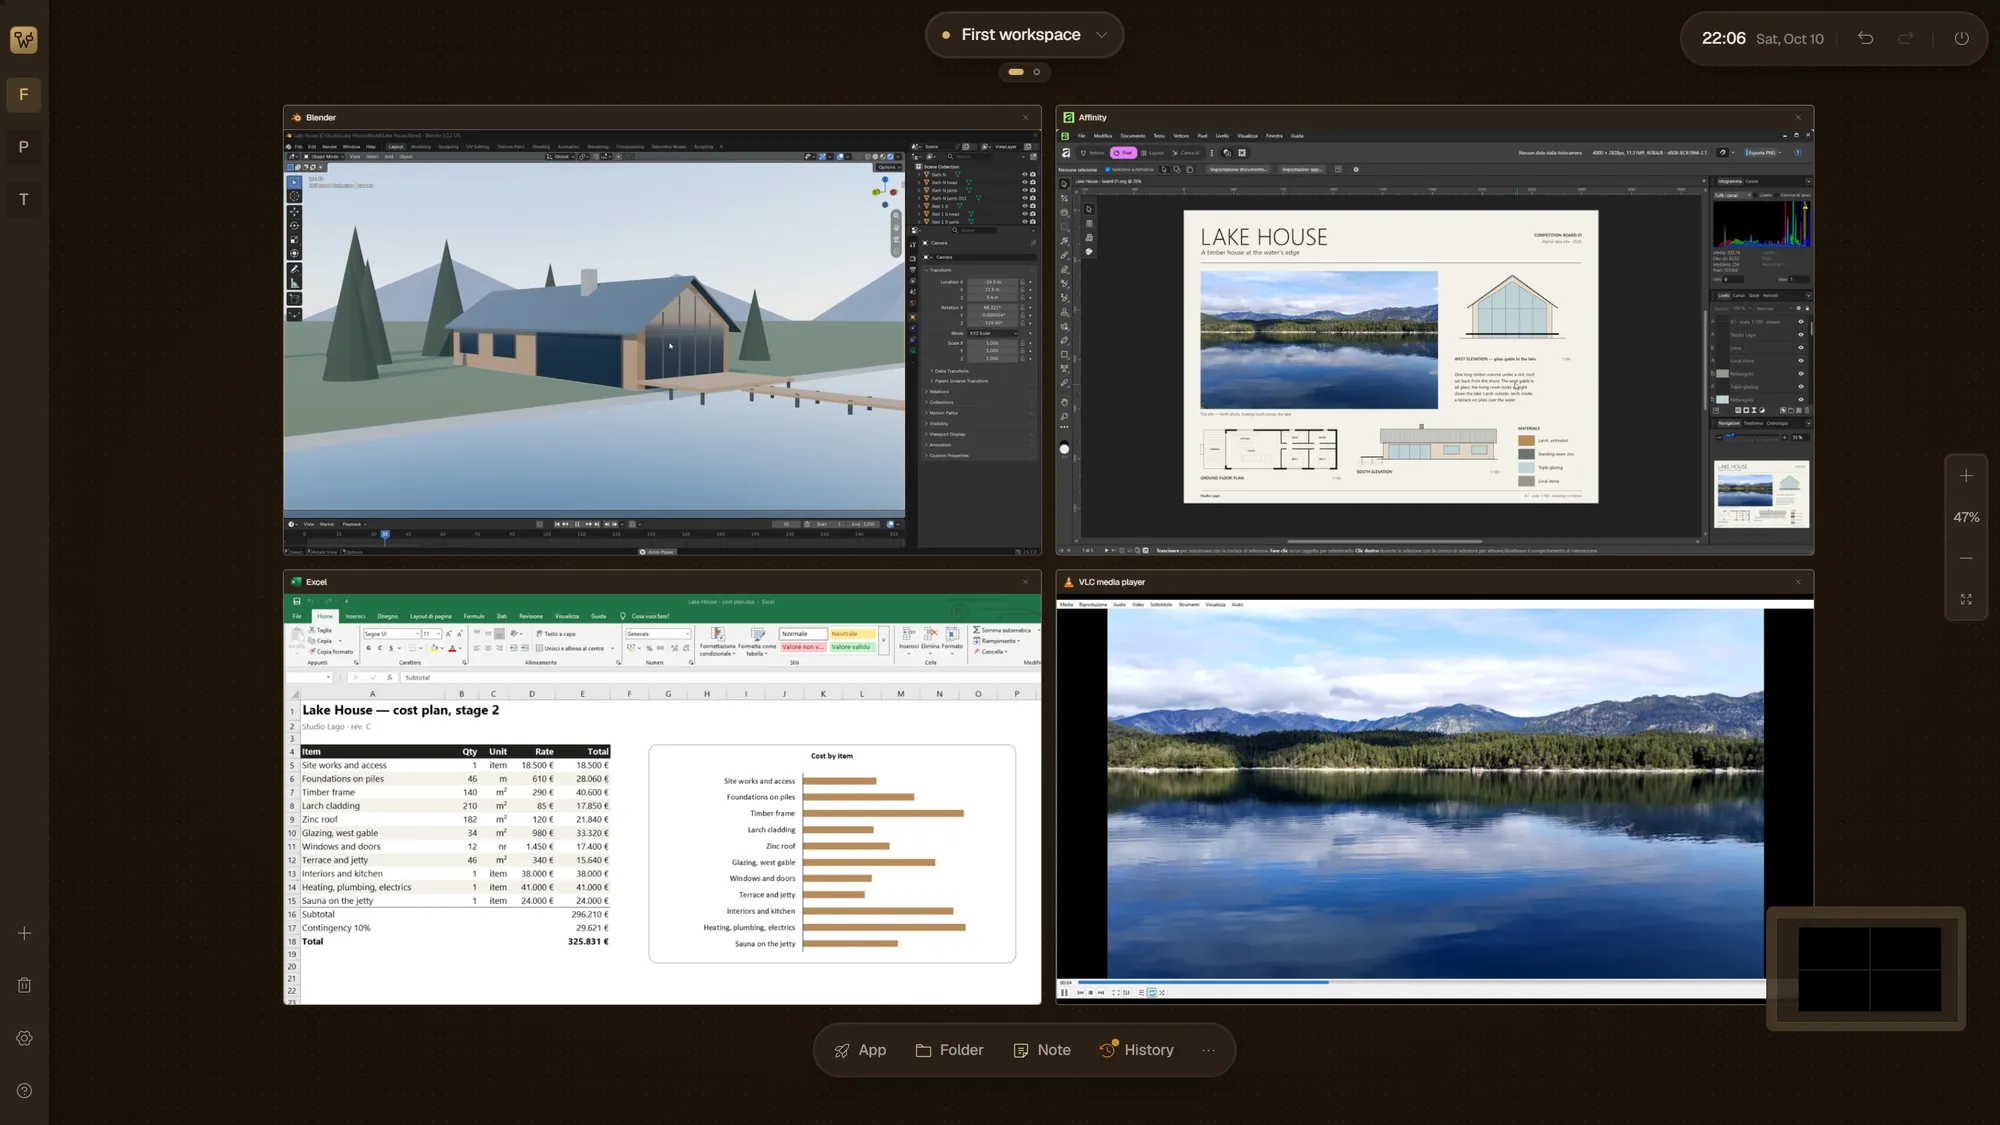The width and height of the screenshot is (2000, 1125).
Task: Toggle visibility of Bath N head in outliner
Action: [1025, 182]
